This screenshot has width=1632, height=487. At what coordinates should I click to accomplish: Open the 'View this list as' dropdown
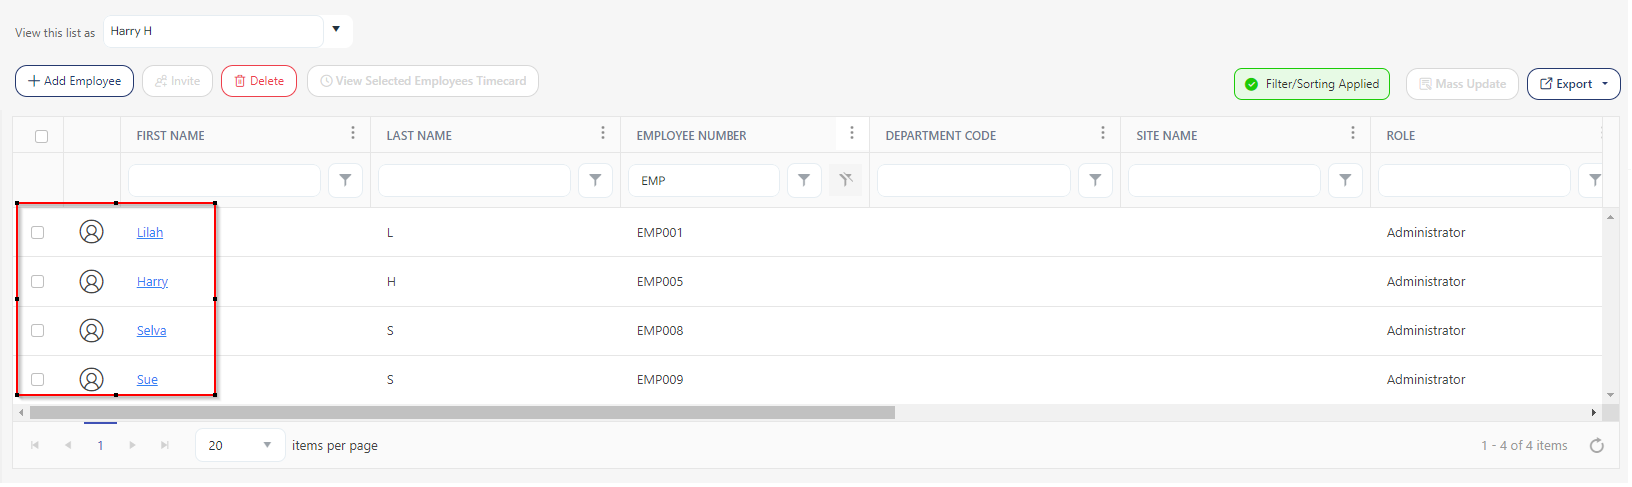[x=337, y=30]
